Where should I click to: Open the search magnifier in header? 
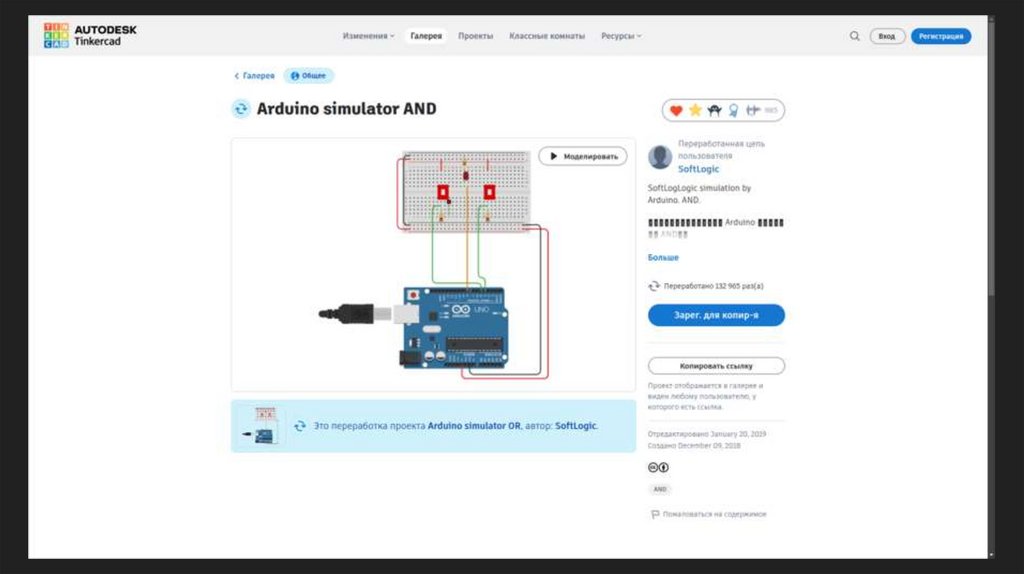pyautogui.click(x=854, y=36)
